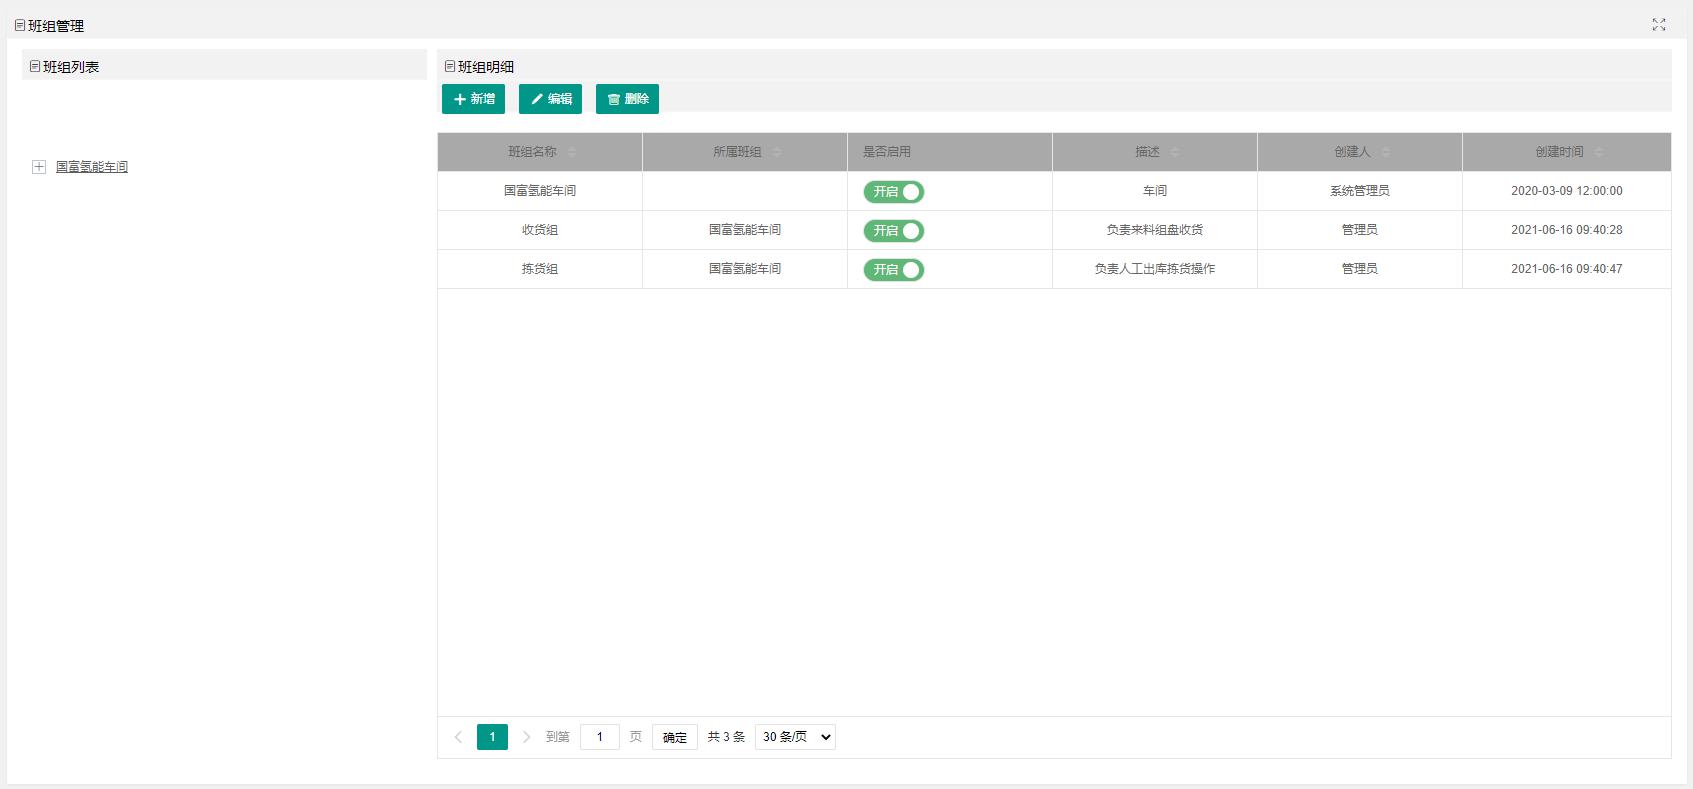The width and height of the screenshot is (1693, 789).
Task: Sort by 创建人 column arrows
Action: coord(1386,152)
